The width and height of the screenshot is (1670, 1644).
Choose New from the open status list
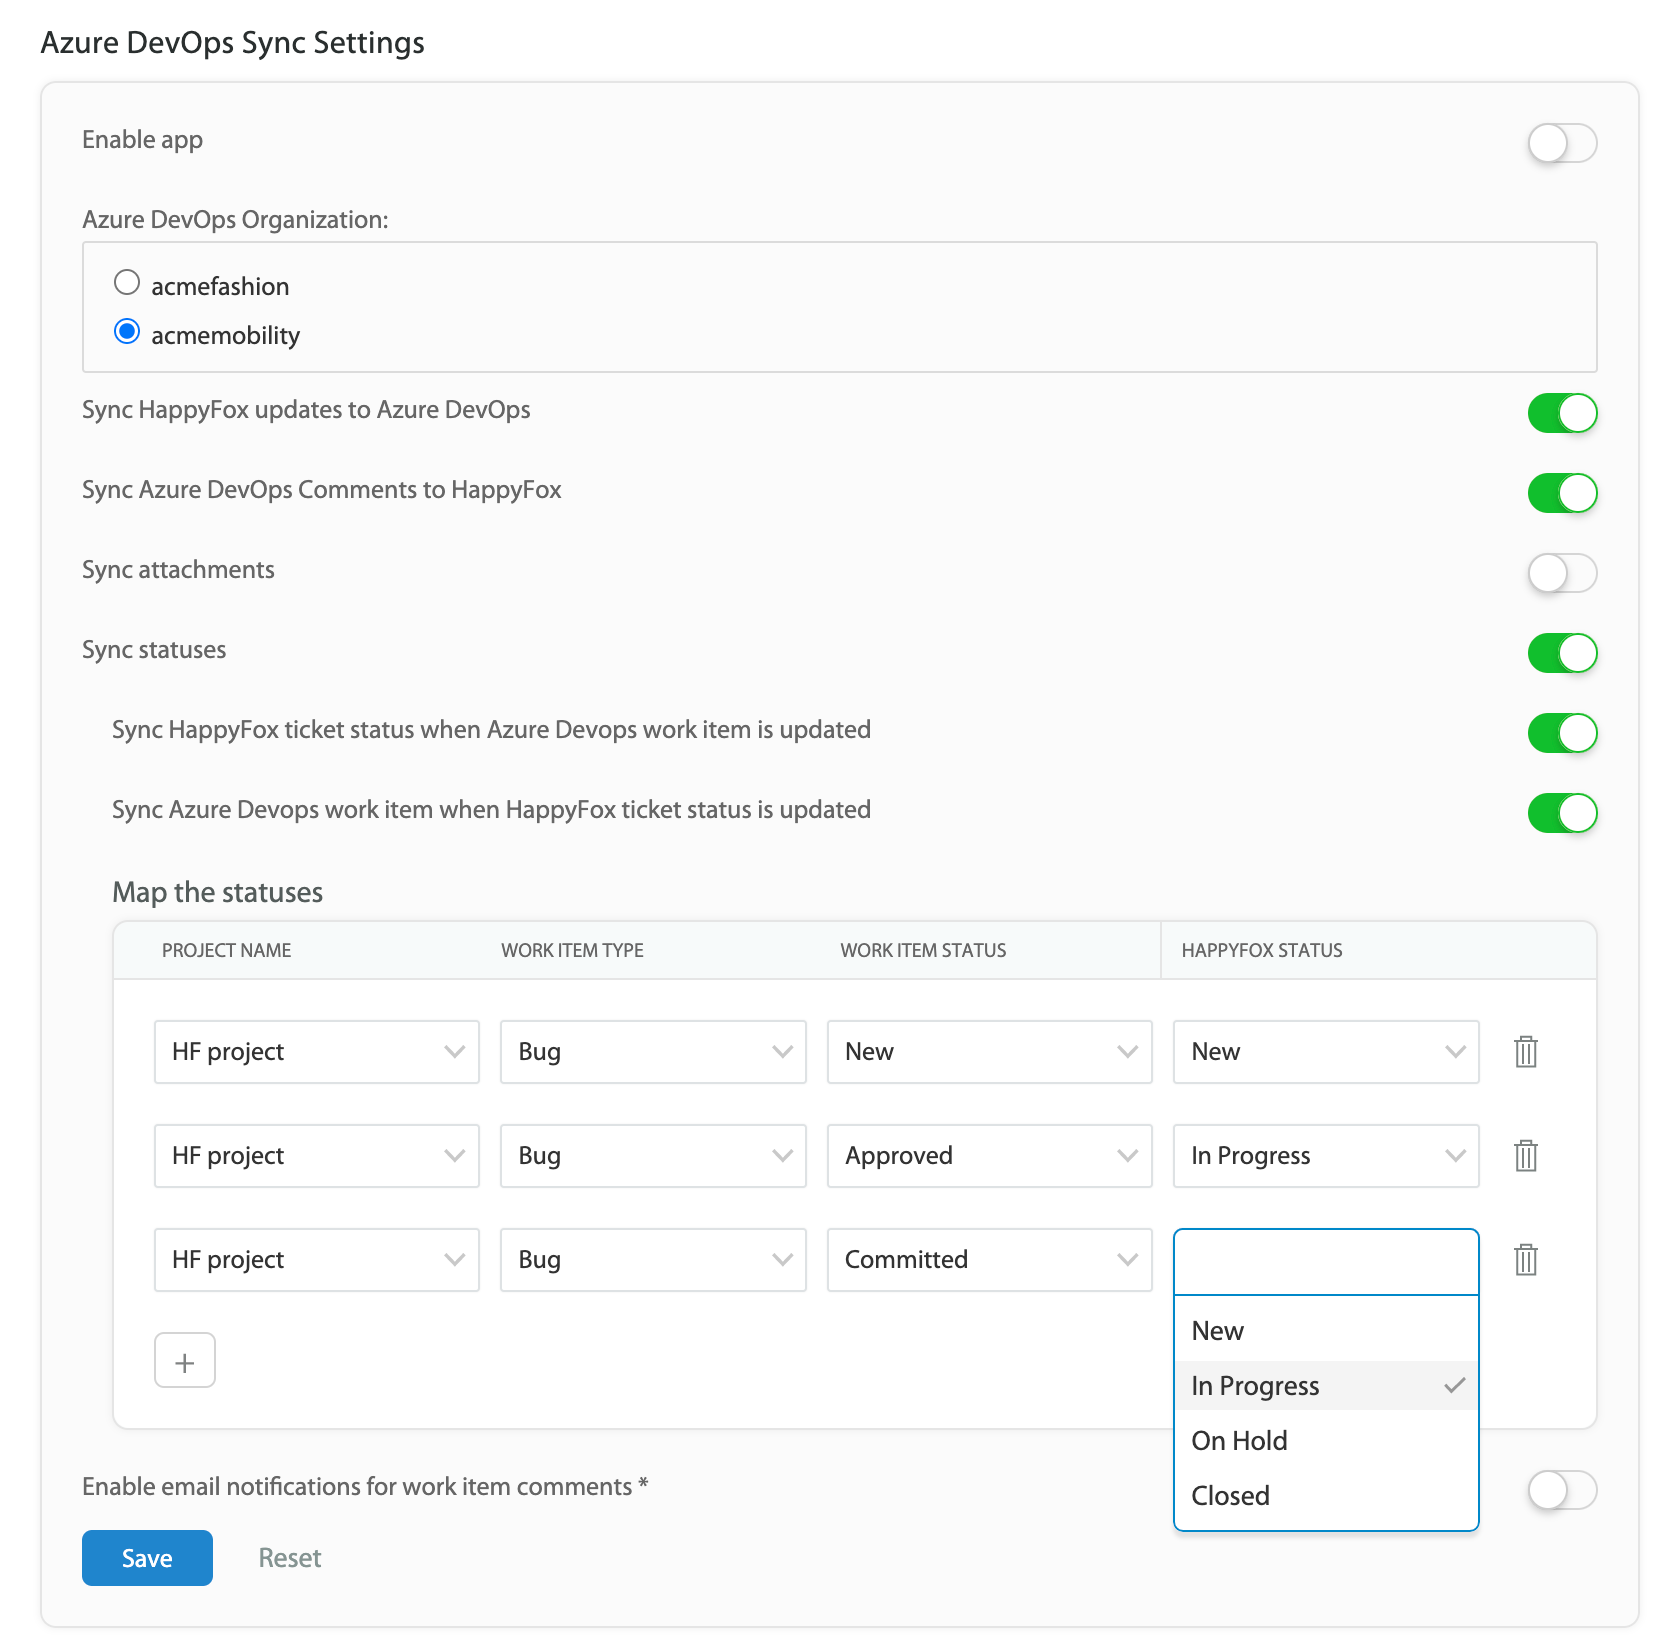(x=1326, y=1331)
